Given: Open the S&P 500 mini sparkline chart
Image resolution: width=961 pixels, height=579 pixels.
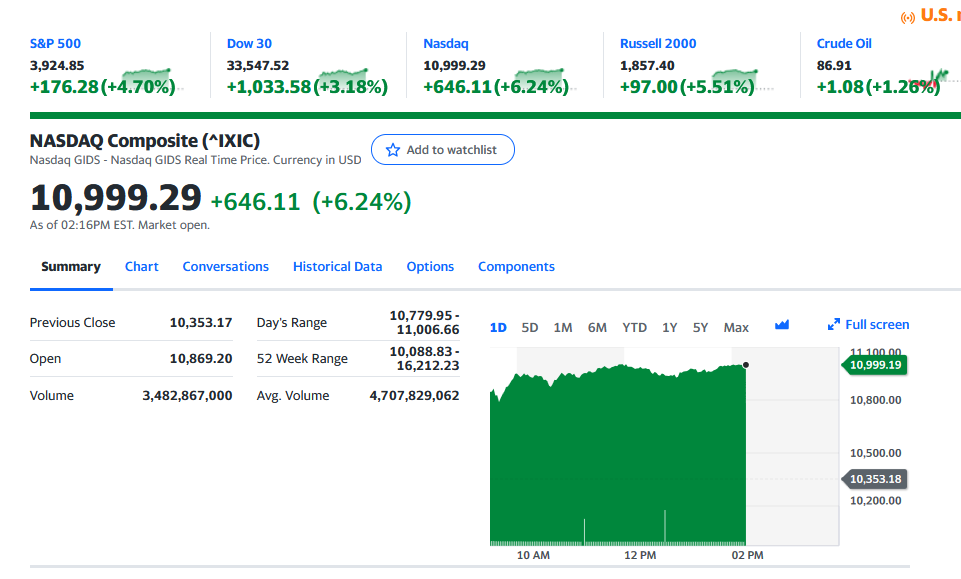Looking at the screenshot, I should 148,80.
